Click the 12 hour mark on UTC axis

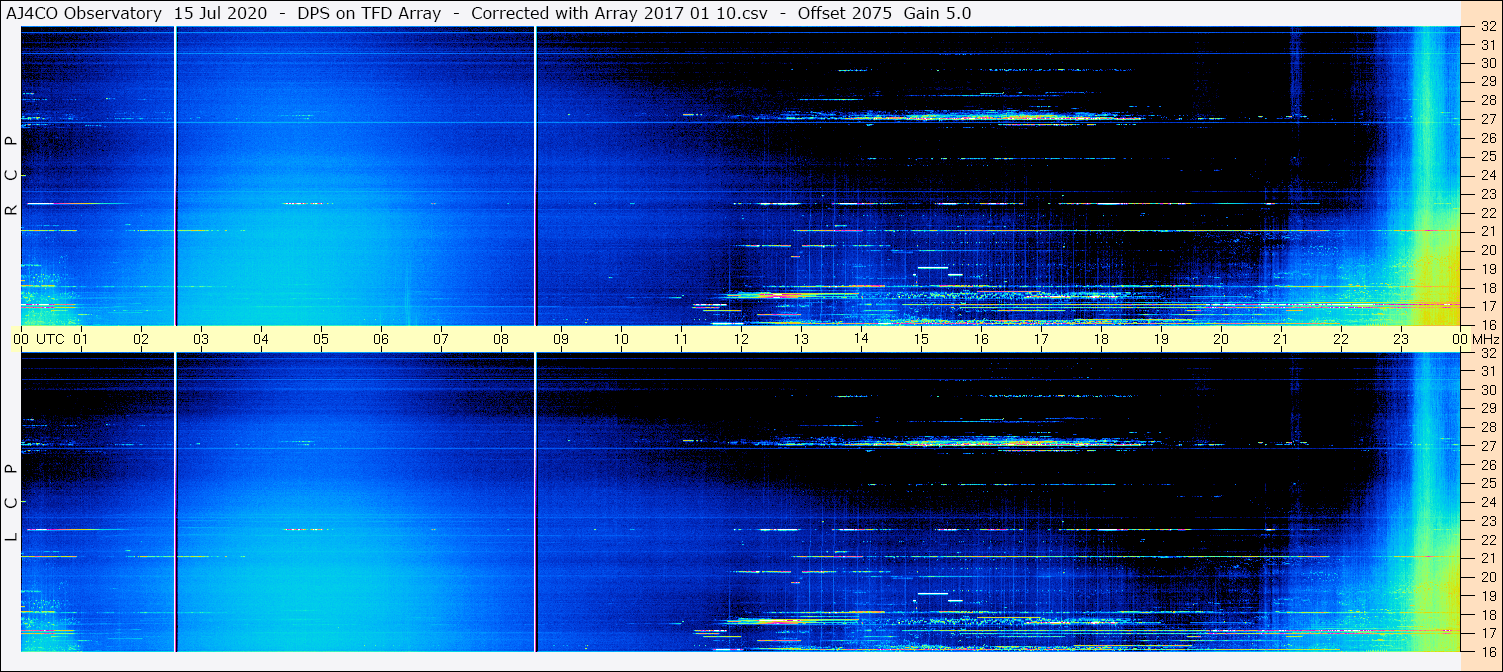tap(741, 339)
